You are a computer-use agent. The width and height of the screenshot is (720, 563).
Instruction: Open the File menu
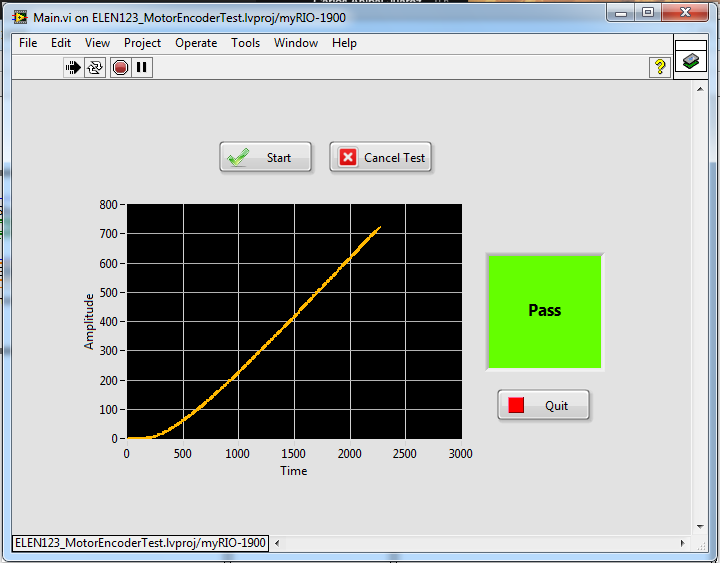tap(28, 43)
